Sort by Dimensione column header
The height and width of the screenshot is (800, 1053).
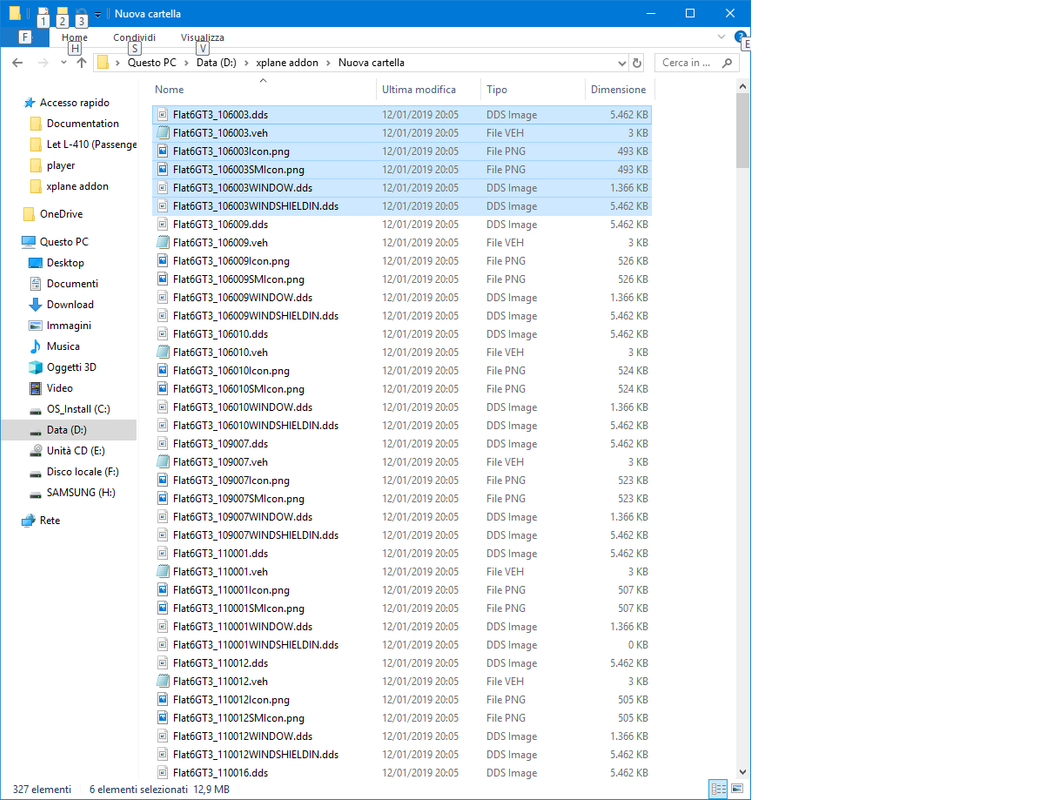click(619, 89)
